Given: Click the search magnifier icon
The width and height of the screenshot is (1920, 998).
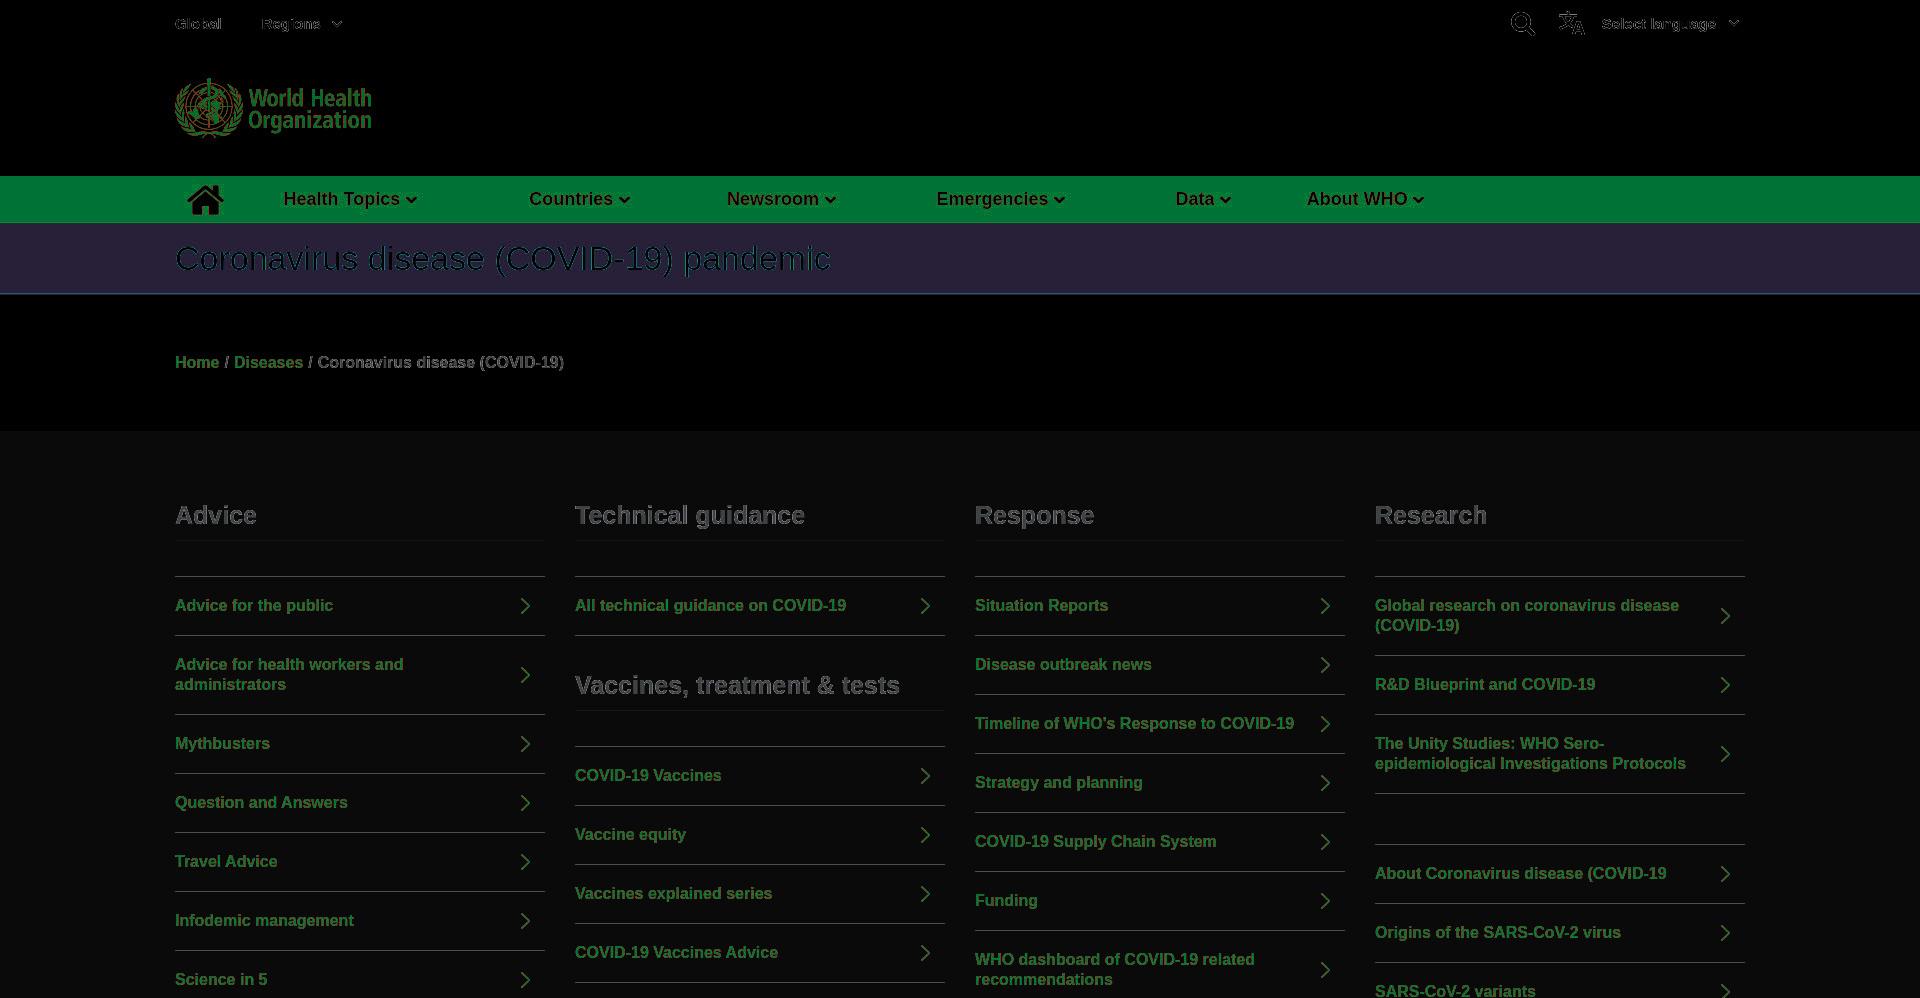Looking at the screenshot, I should coord(1522,24).
